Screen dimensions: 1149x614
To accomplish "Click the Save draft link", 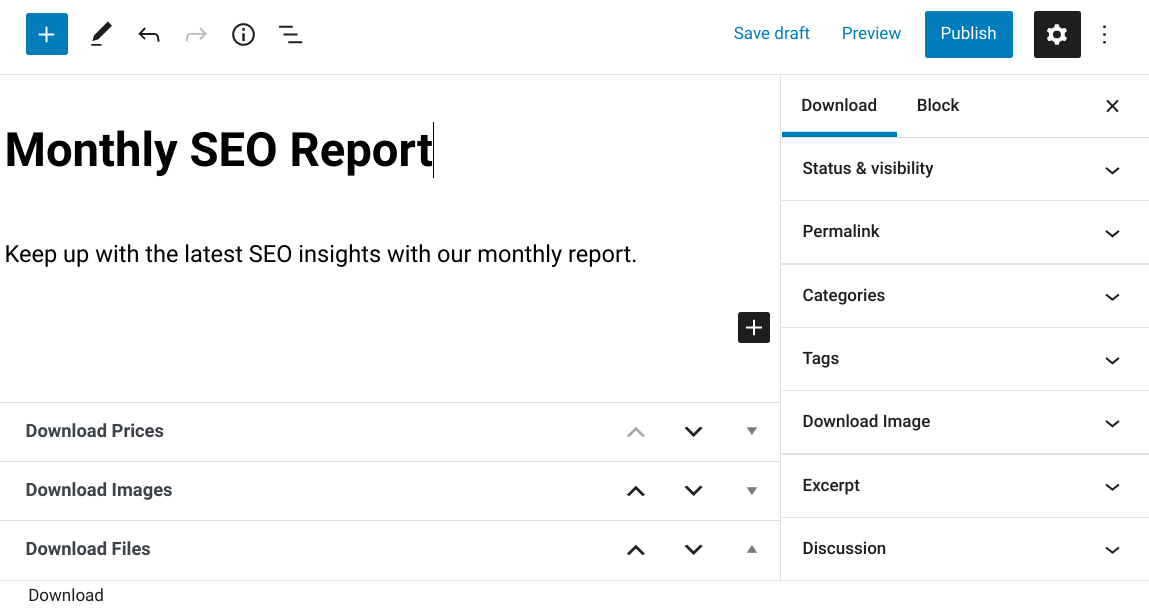I will pyautogui.click(x=771, y=34).
